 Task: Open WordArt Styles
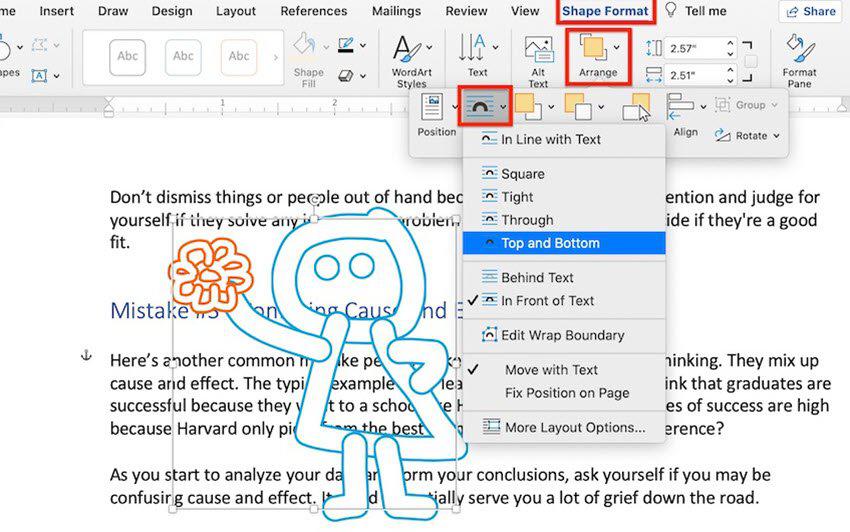[406, 49]
